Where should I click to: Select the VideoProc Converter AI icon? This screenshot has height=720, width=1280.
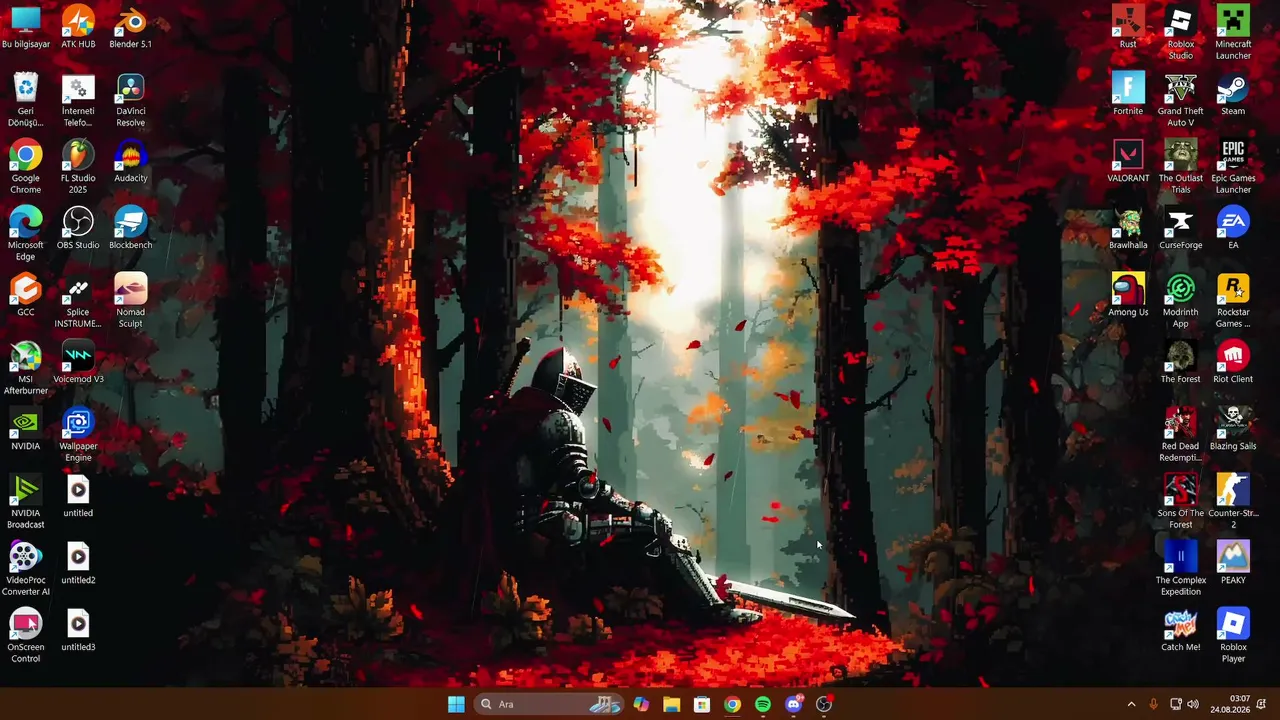tap(26, 569)
